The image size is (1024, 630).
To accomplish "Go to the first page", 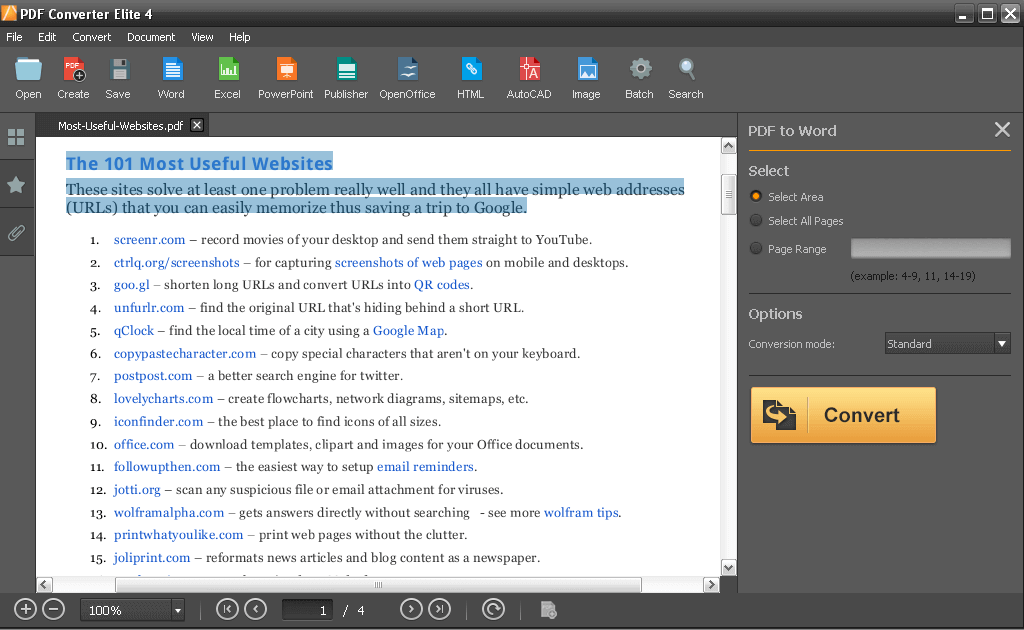I will [227, 610].
